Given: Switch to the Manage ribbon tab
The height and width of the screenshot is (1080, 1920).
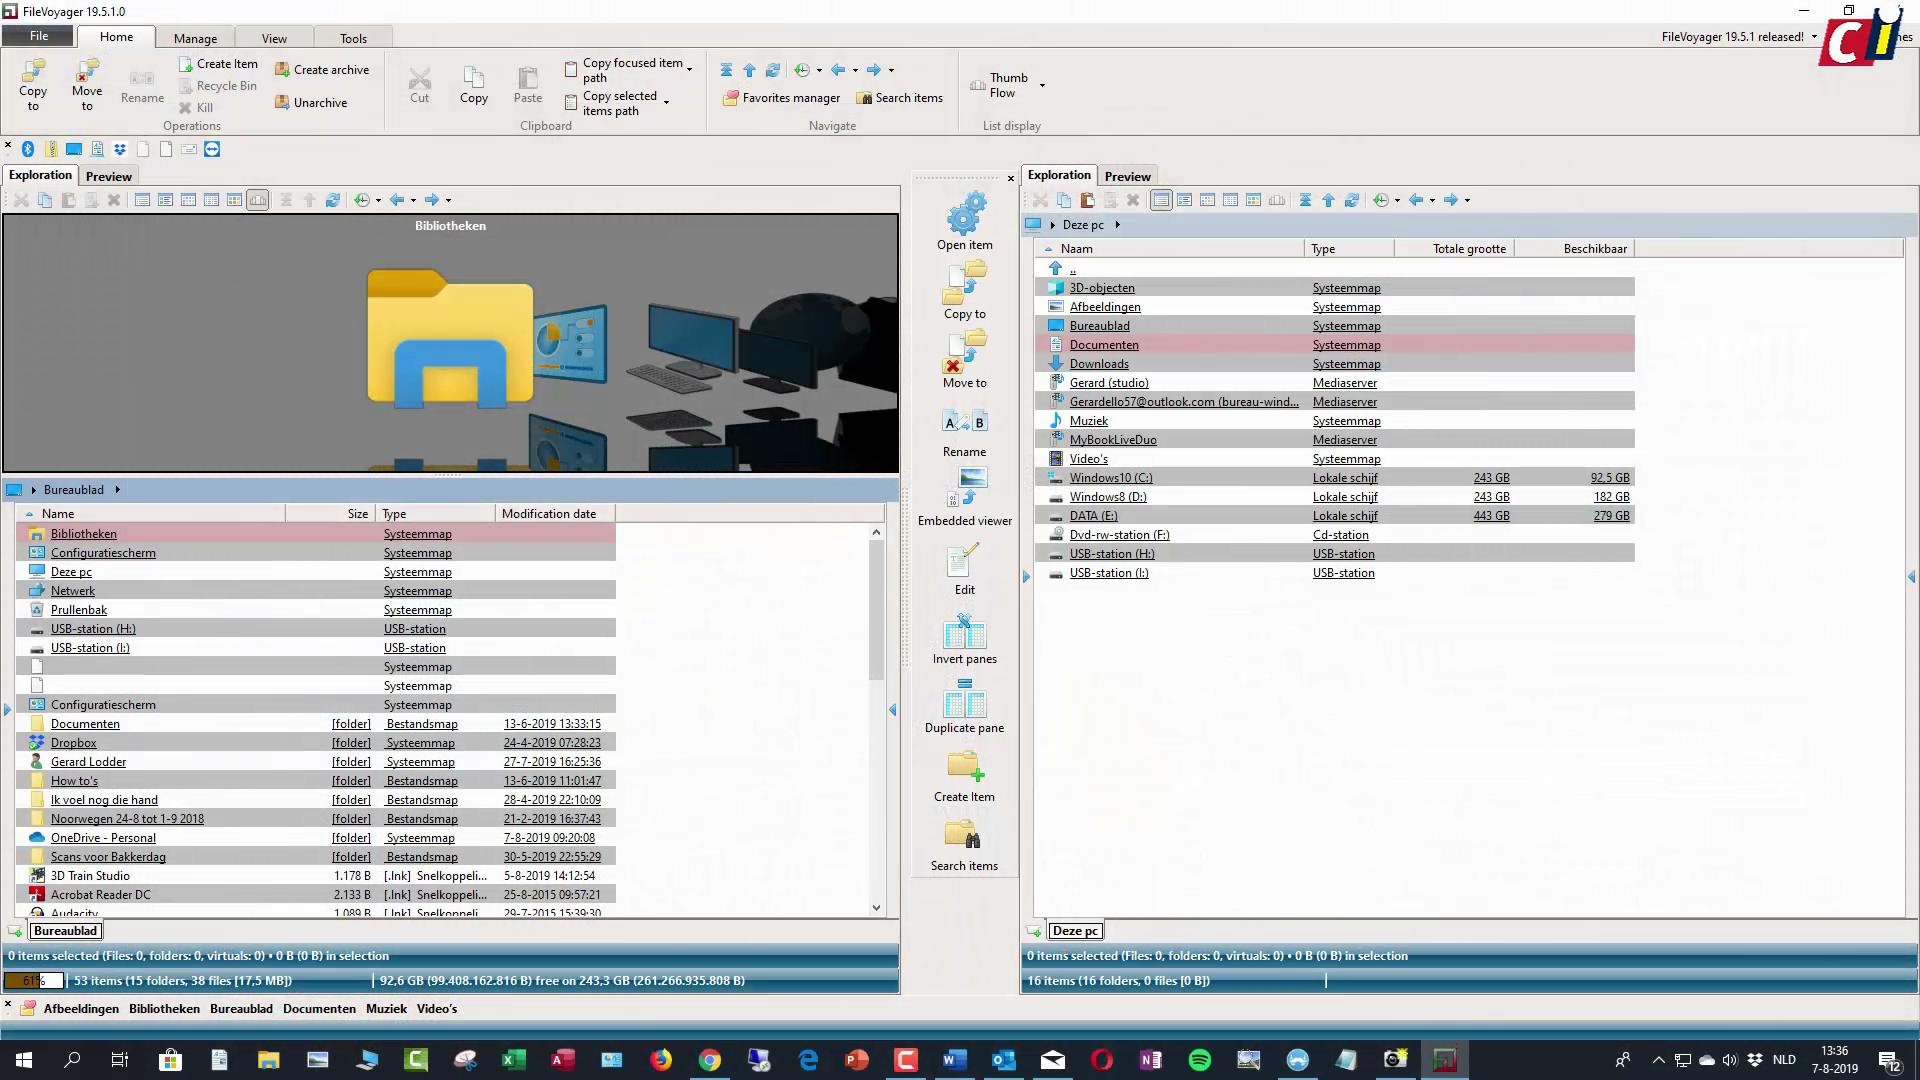Looking at the screenshot, I should click(x=195, y=38).
